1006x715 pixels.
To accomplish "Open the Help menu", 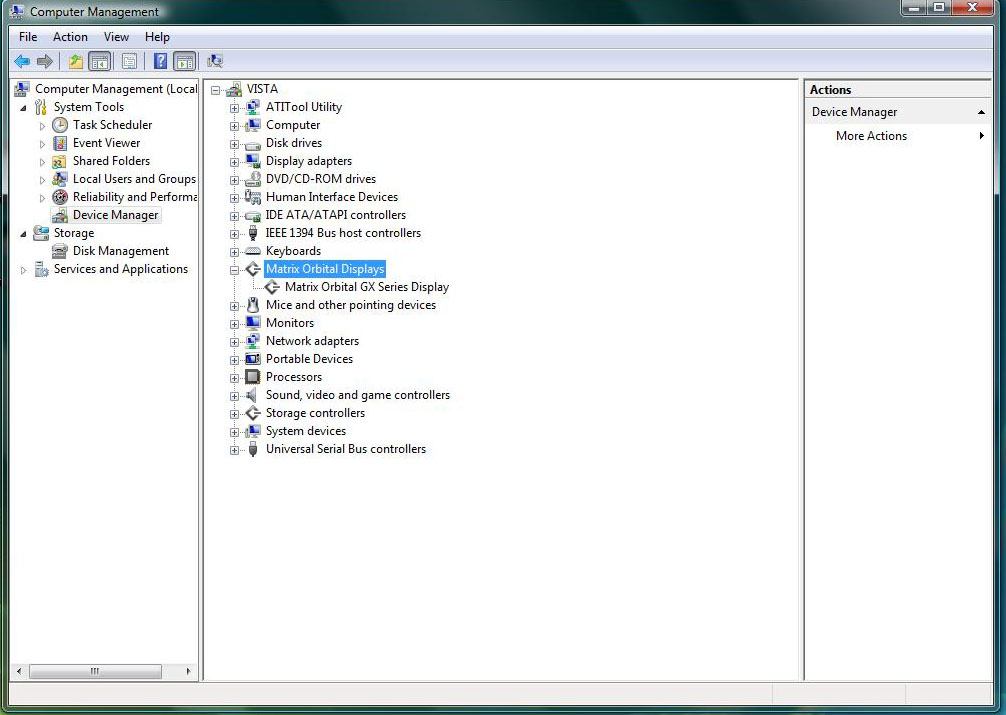I will (157, 37).
